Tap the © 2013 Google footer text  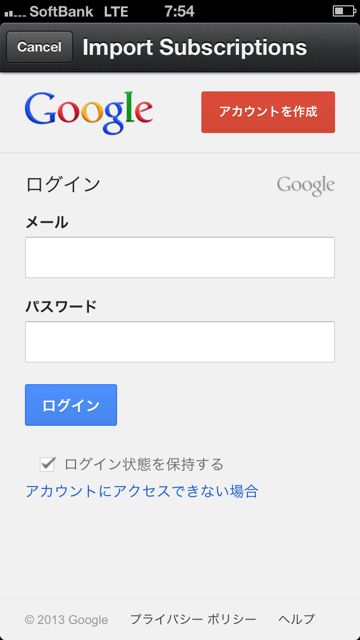coord(66,620)
